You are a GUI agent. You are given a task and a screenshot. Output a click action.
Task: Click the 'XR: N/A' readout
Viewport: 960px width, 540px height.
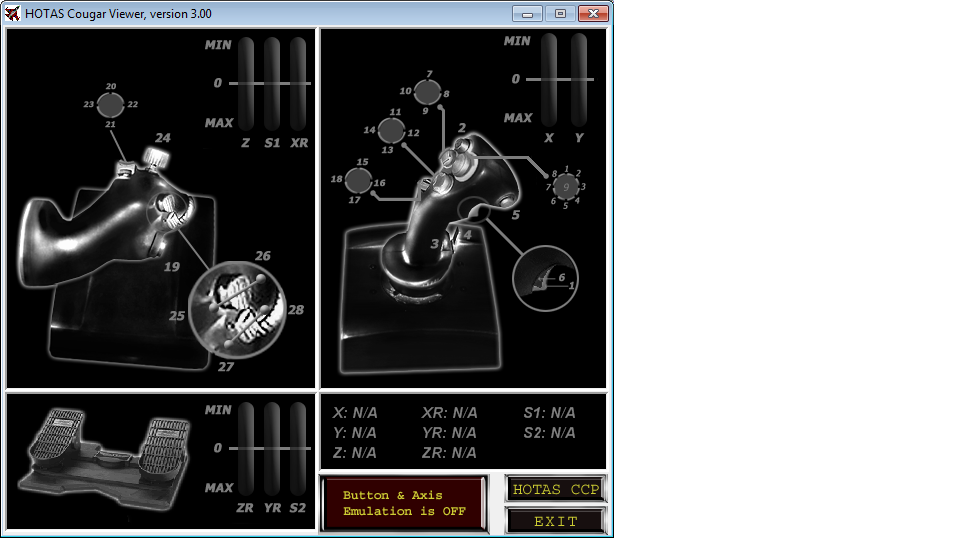coord(449,413)
